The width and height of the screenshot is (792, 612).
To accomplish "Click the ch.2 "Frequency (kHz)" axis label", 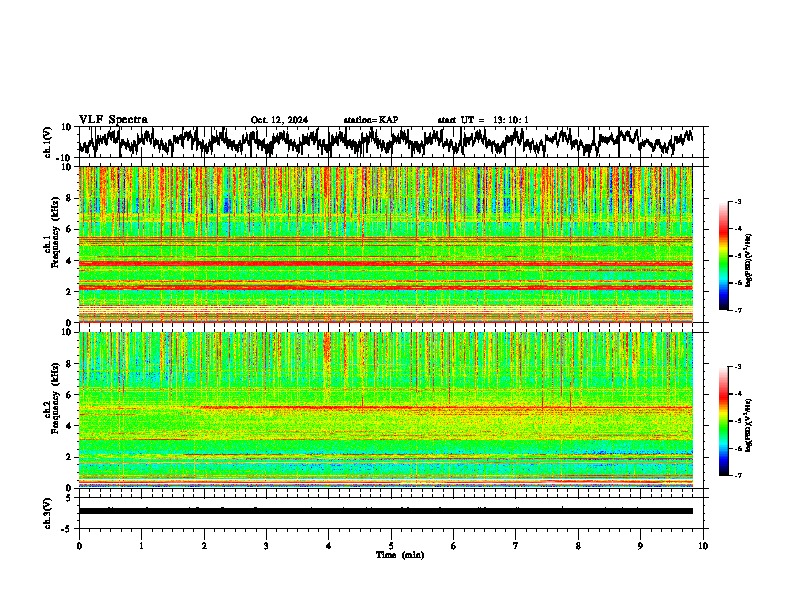I will pyautogui.click(x=55, y=398).
